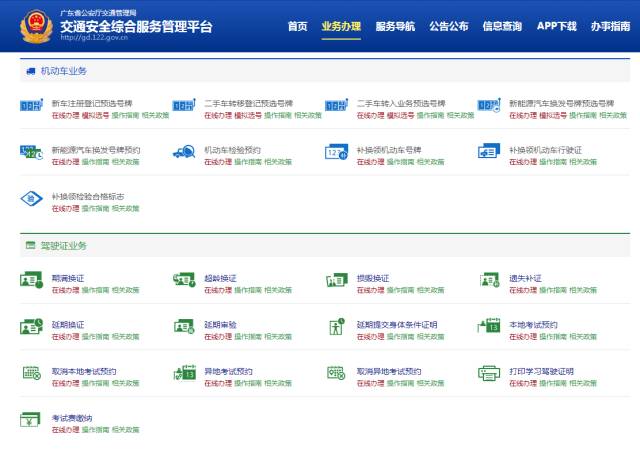Click 在线办理 under 遗失补证
This screenshot has height=449, width=640.
coord(522,289)
